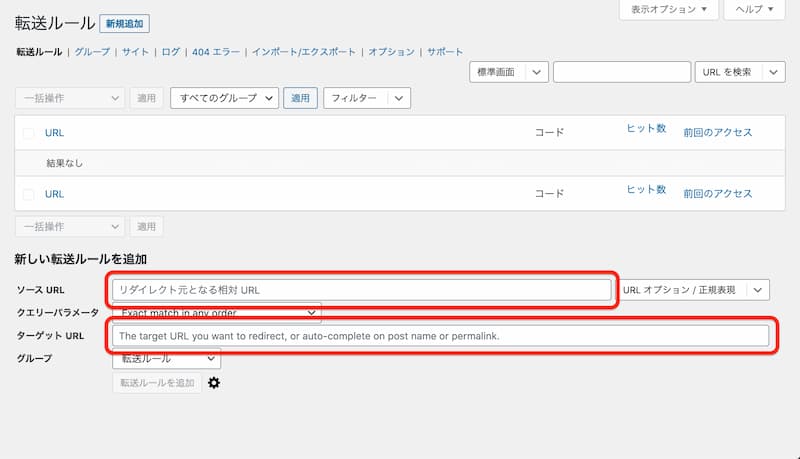Expand 表示オプション panel
Viewport: 800px width, 459px height.
[668, 9]
